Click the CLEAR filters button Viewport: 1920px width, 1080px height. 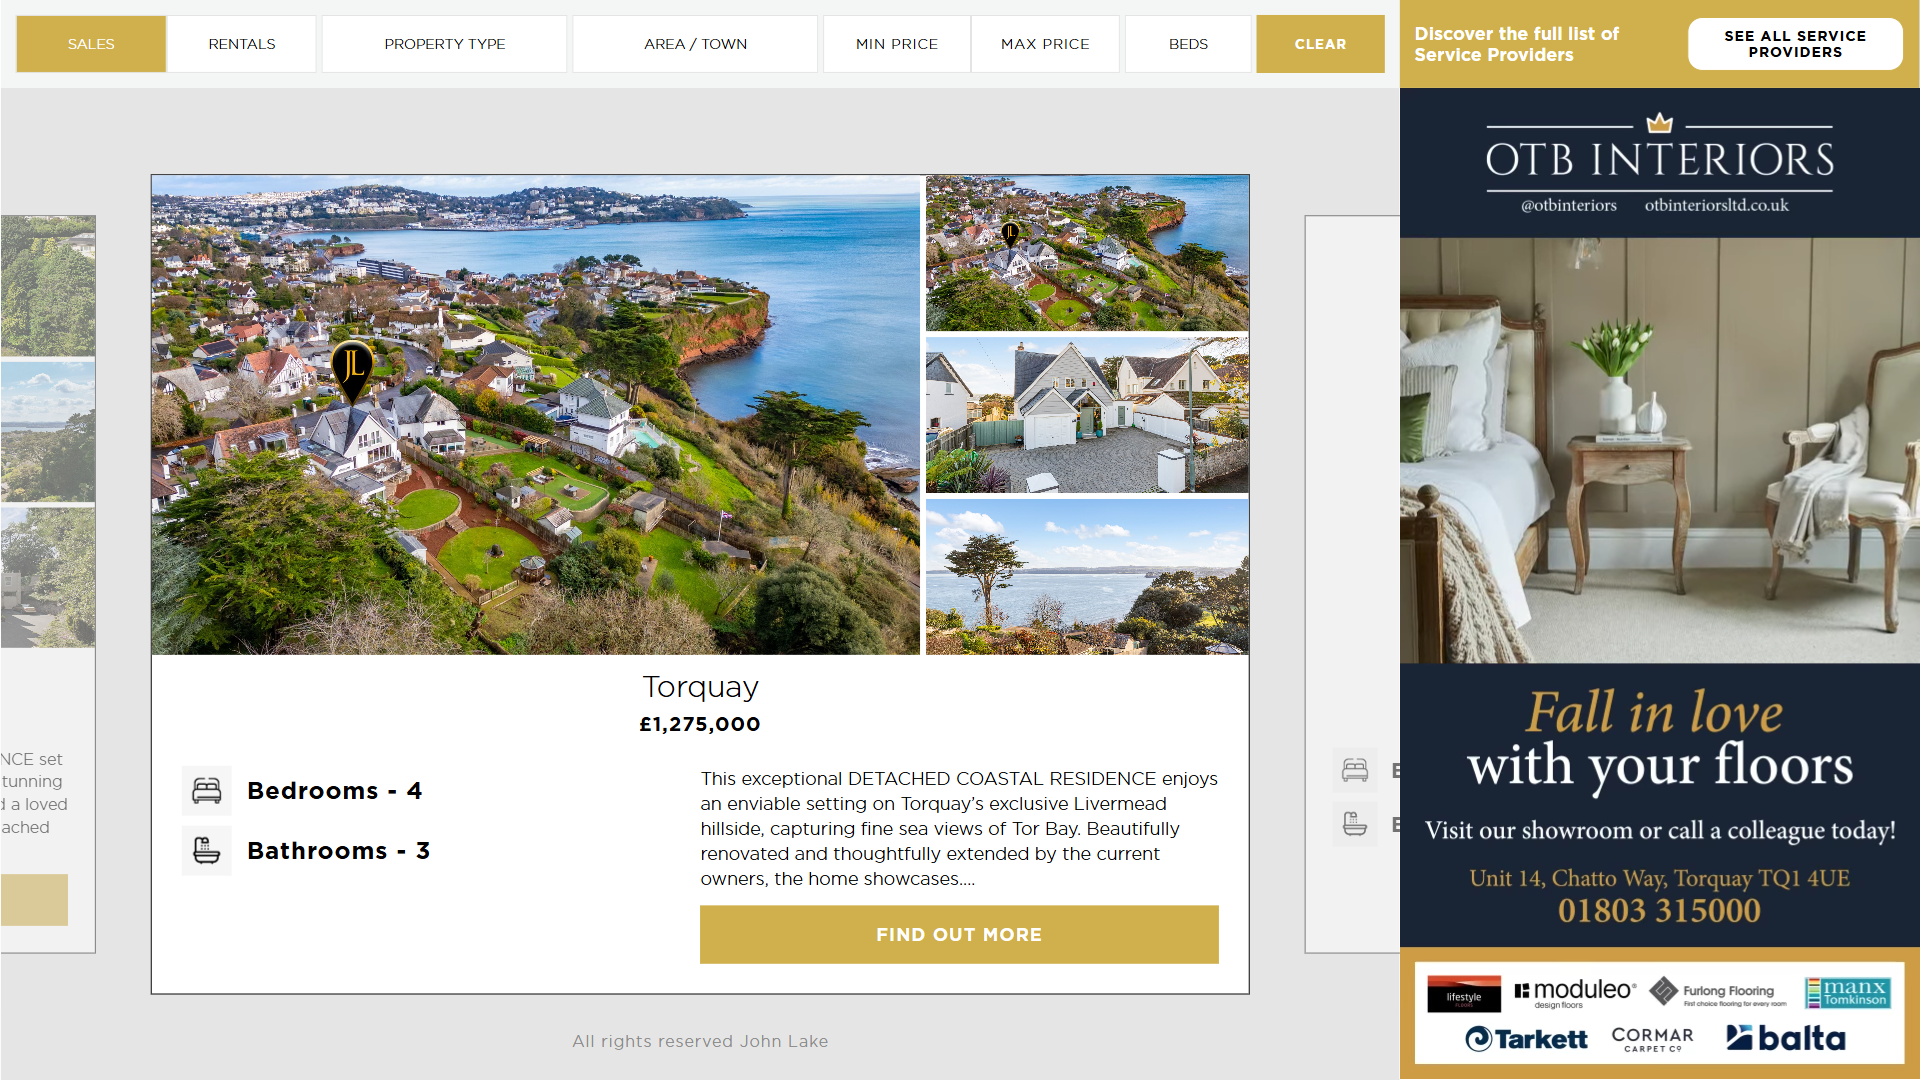point(1321,44)
